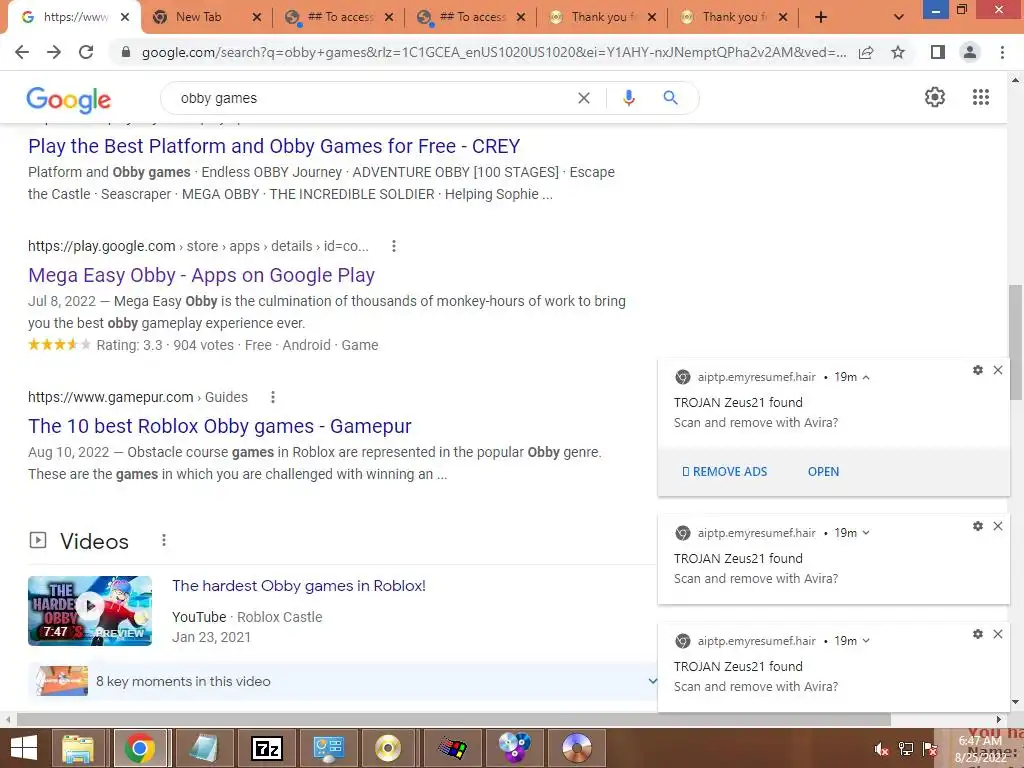
Task: Open options dots for play.google.com result
Action: [x=393, y=246]
